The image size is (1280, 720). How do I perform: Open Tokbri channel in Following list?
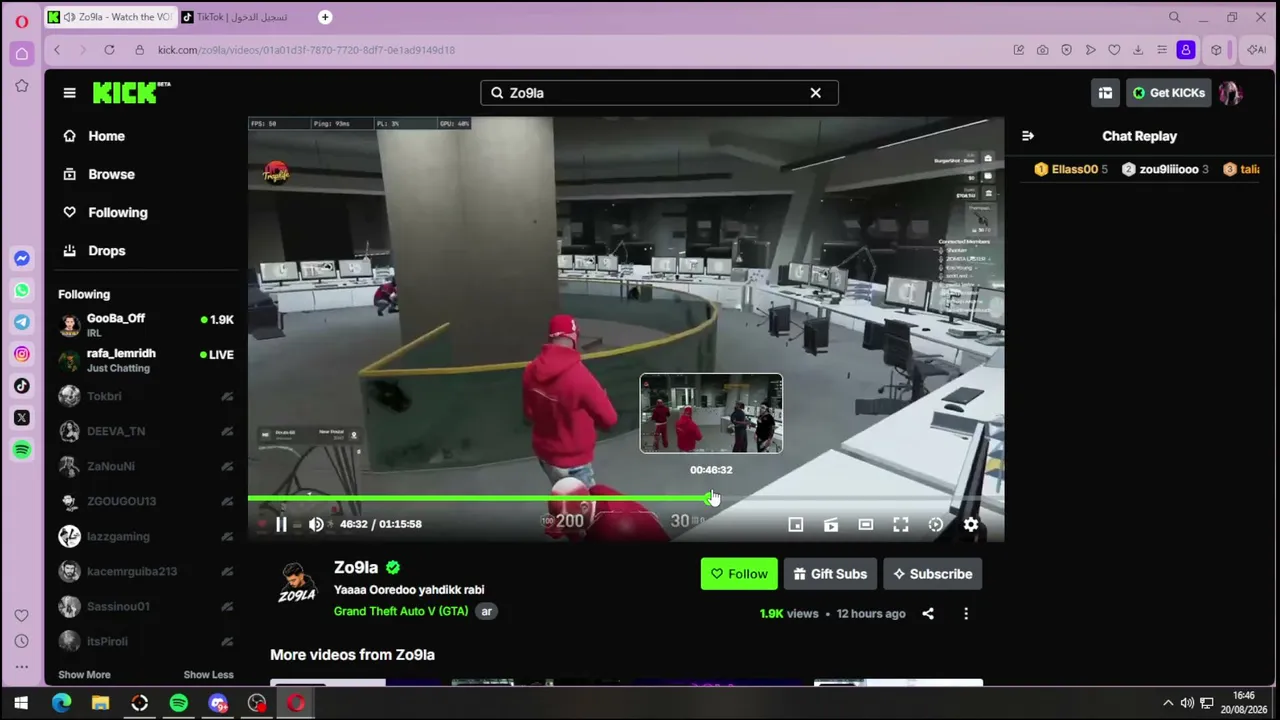click(x=146, y=396)
